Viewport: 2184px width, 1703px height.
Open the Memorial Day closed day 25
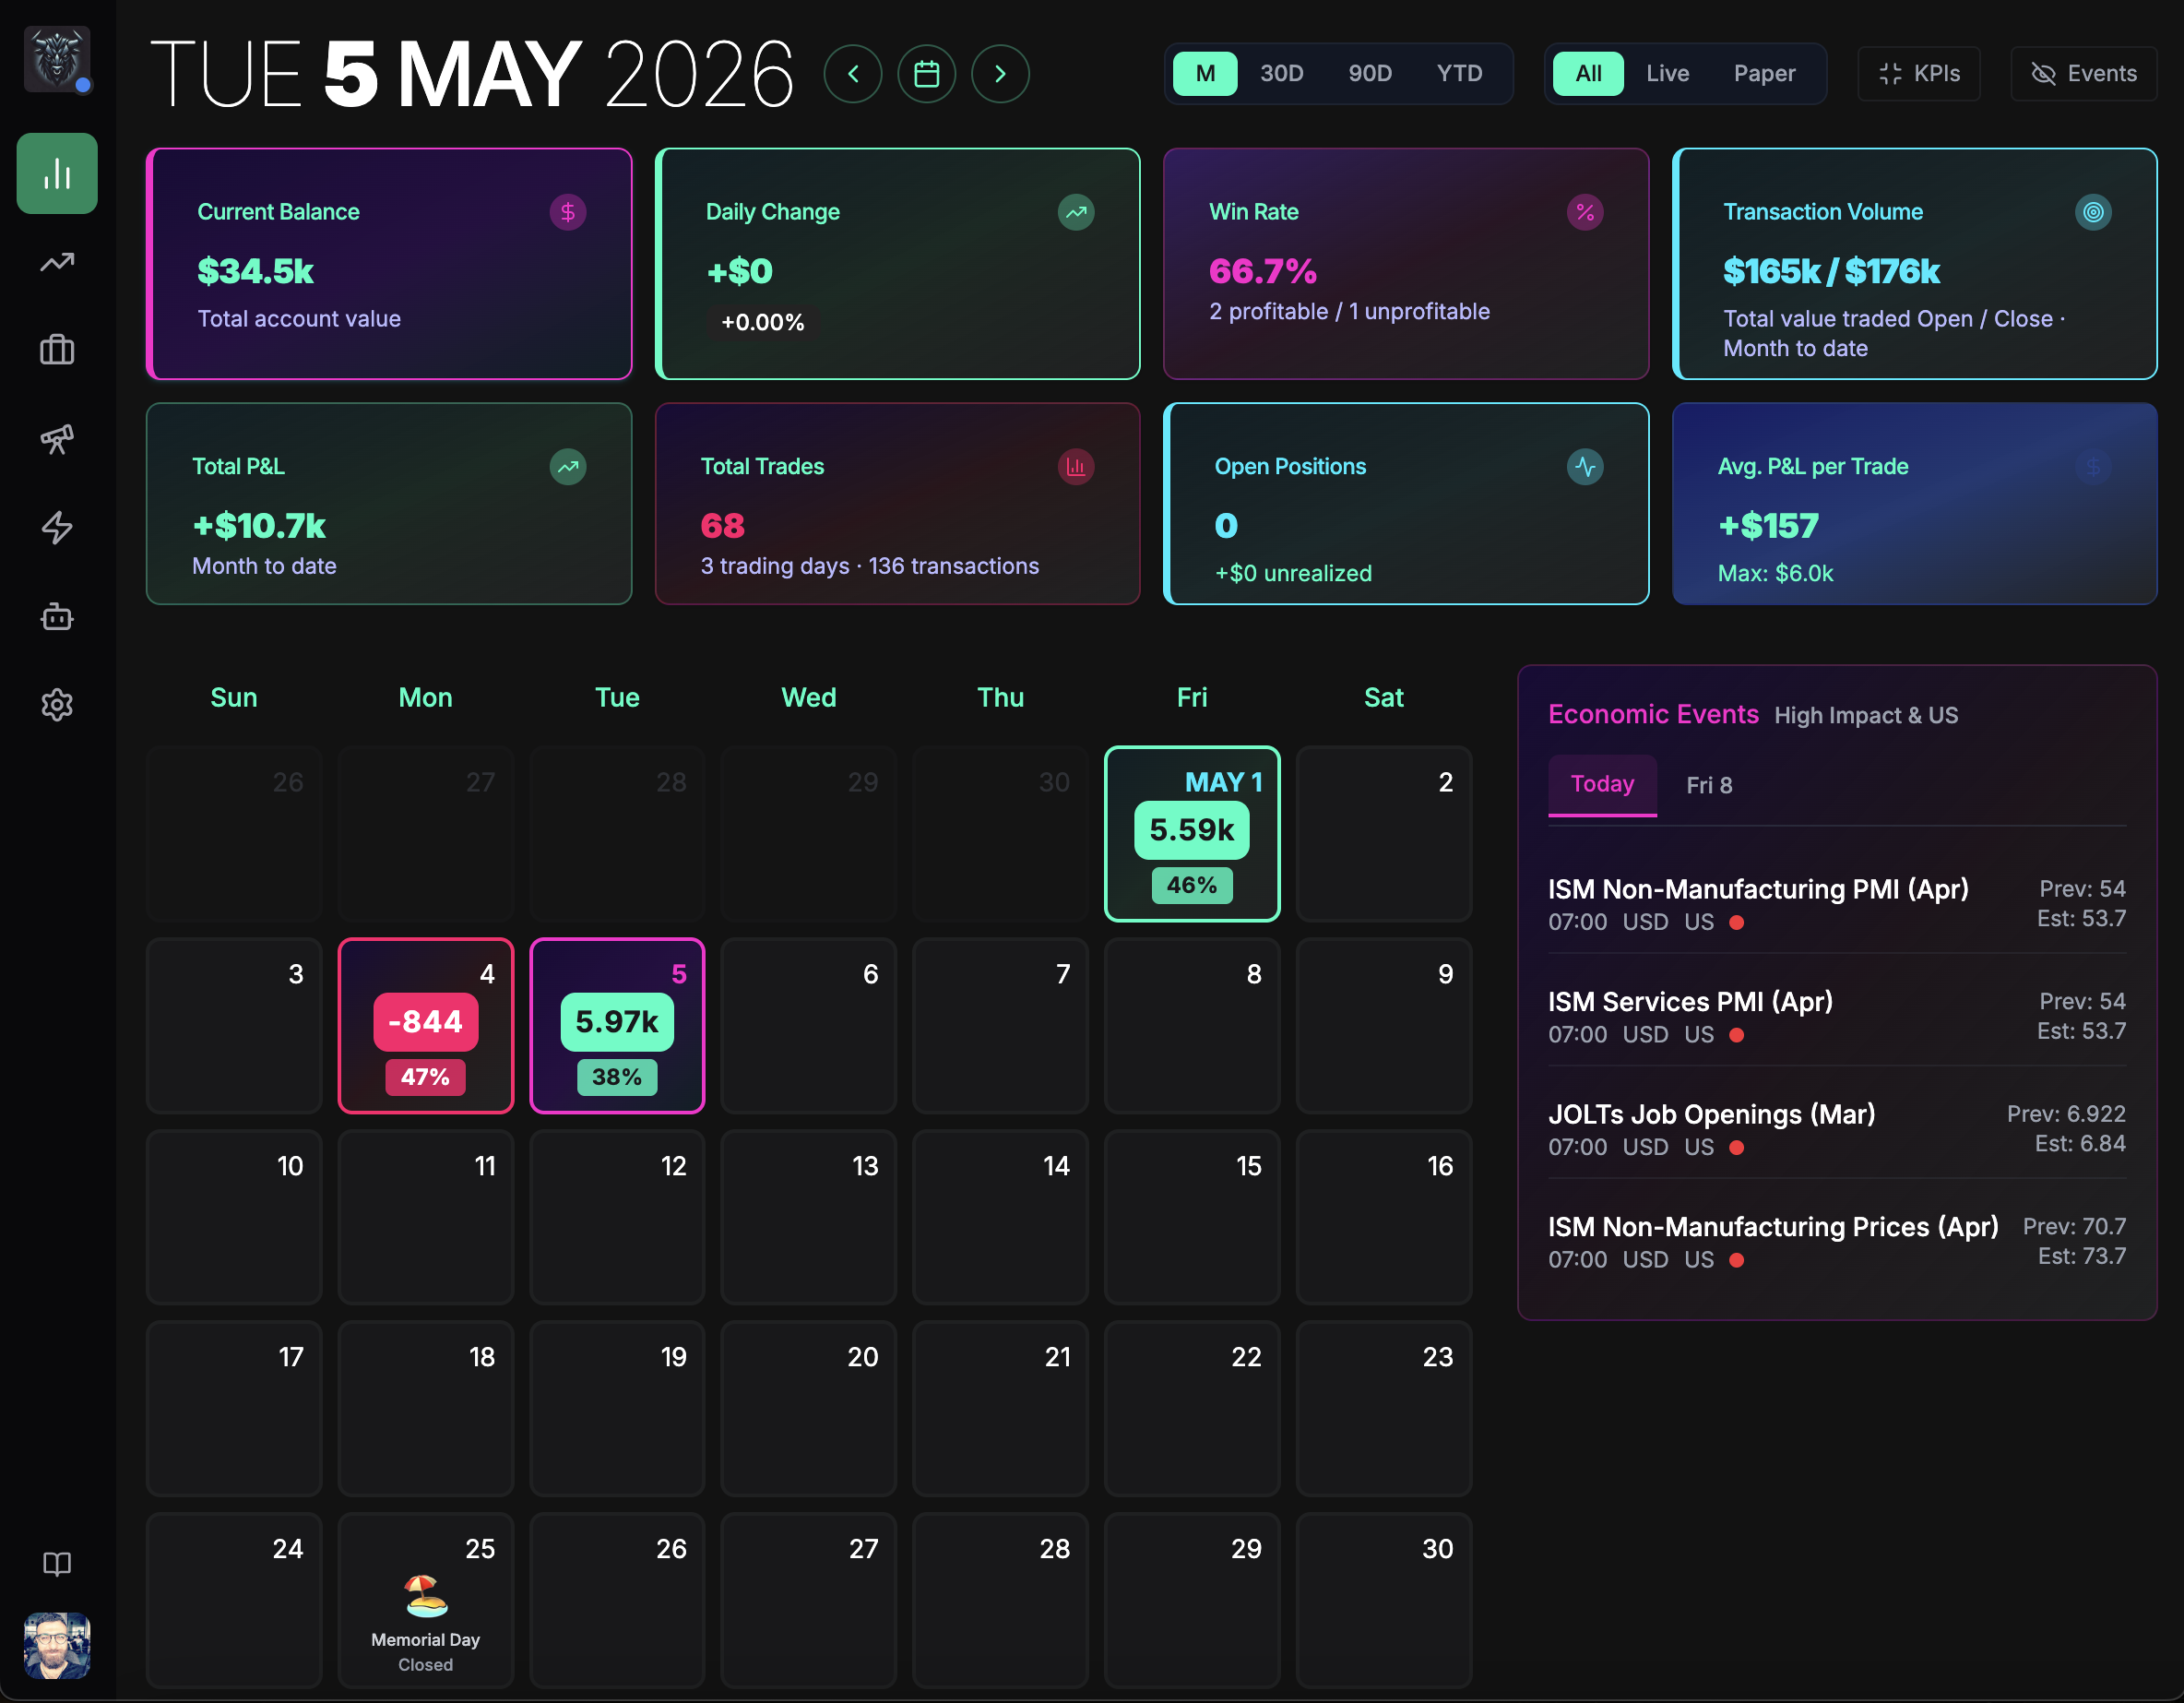tap(426, 1601)
